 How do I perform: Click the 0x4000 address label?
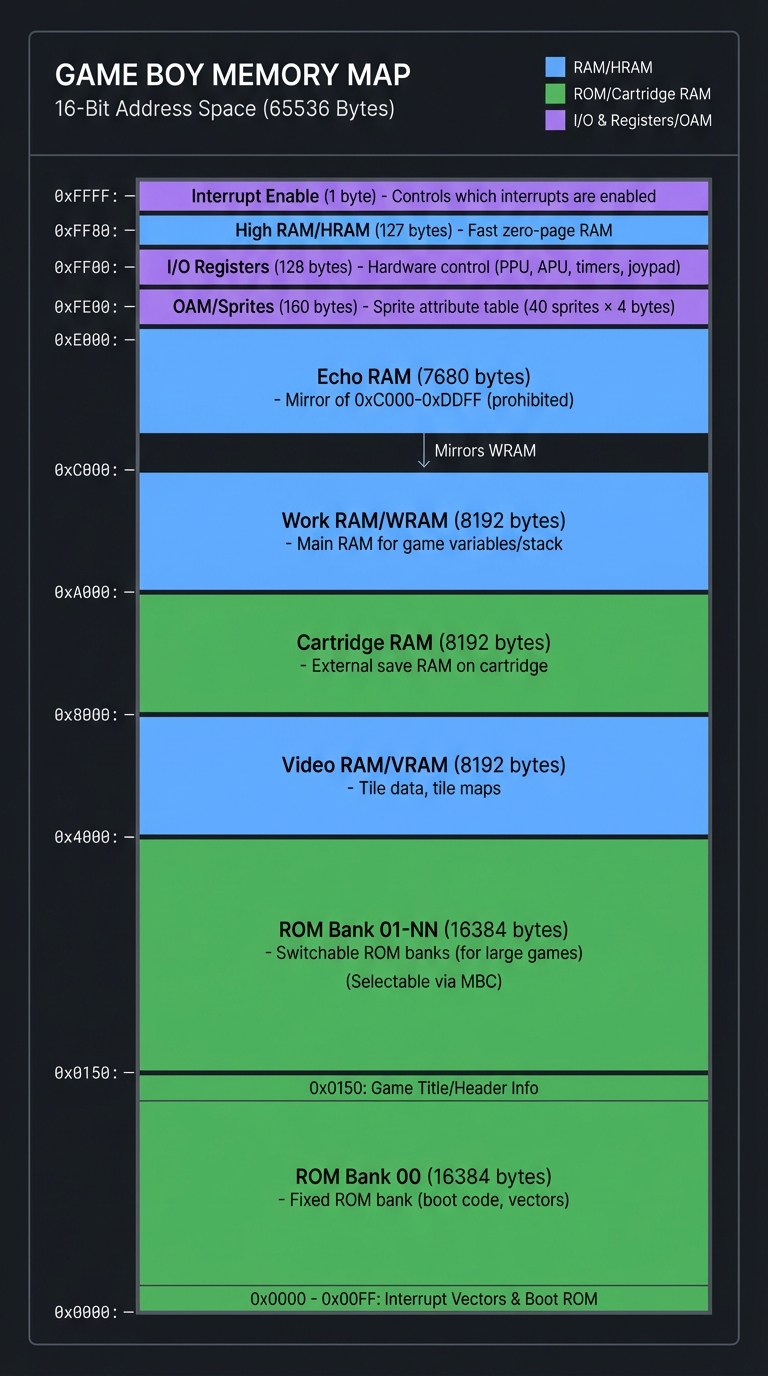86,837
